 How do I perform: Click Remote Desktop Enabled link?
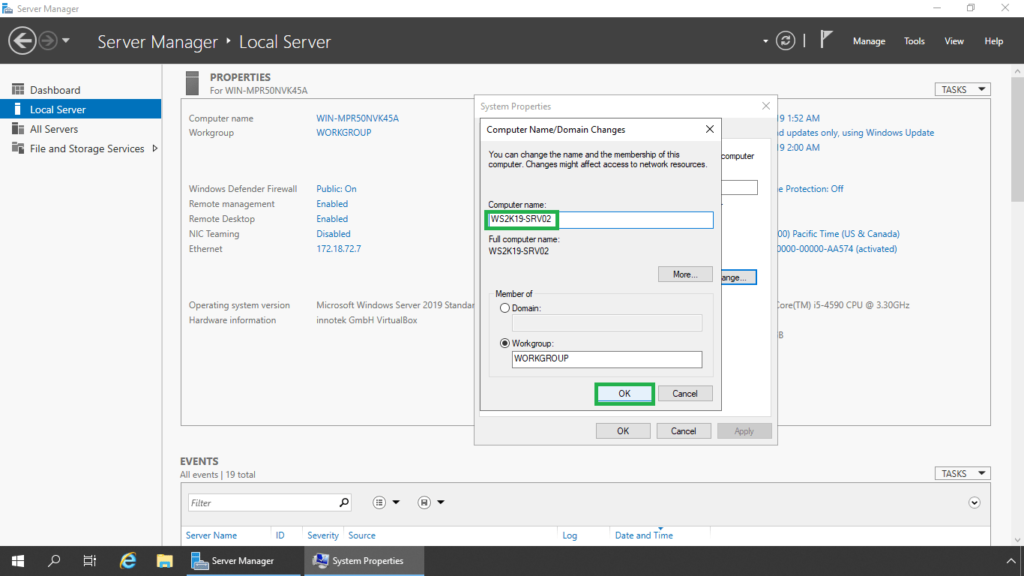[x=332, y=219]
